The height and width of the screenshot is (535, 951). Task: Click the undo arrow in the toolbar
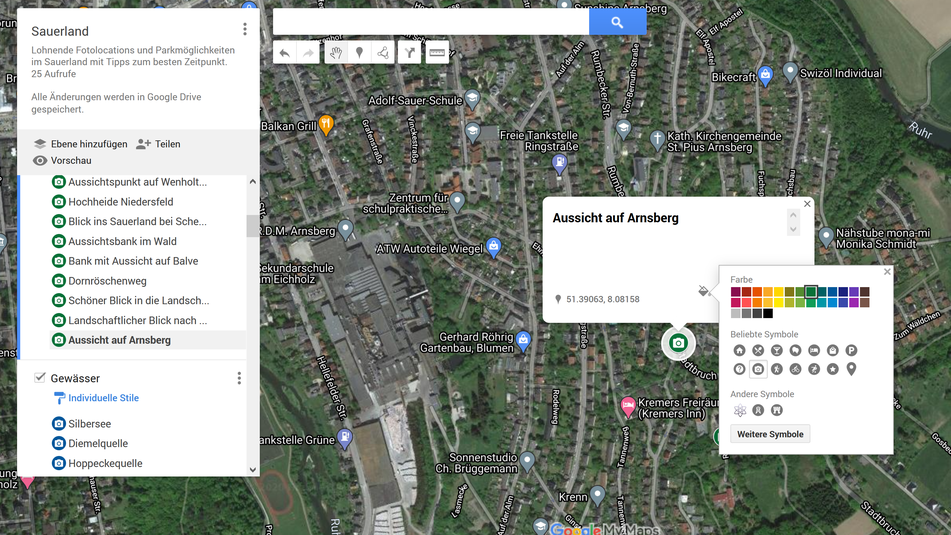coord(284,53)
